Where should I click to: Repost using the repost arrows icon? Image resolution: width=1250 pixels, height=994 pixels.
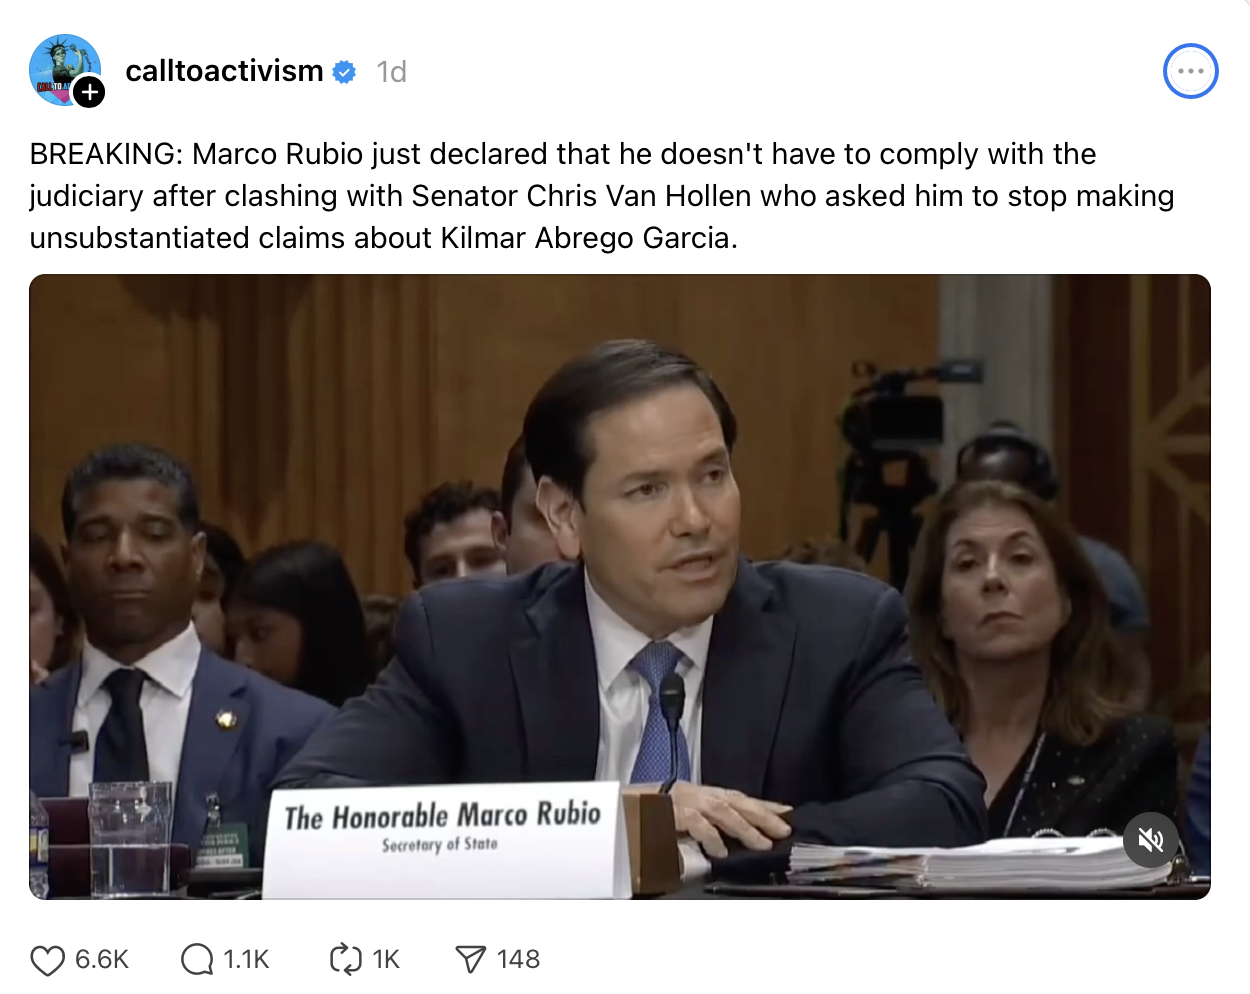(345, 960)
